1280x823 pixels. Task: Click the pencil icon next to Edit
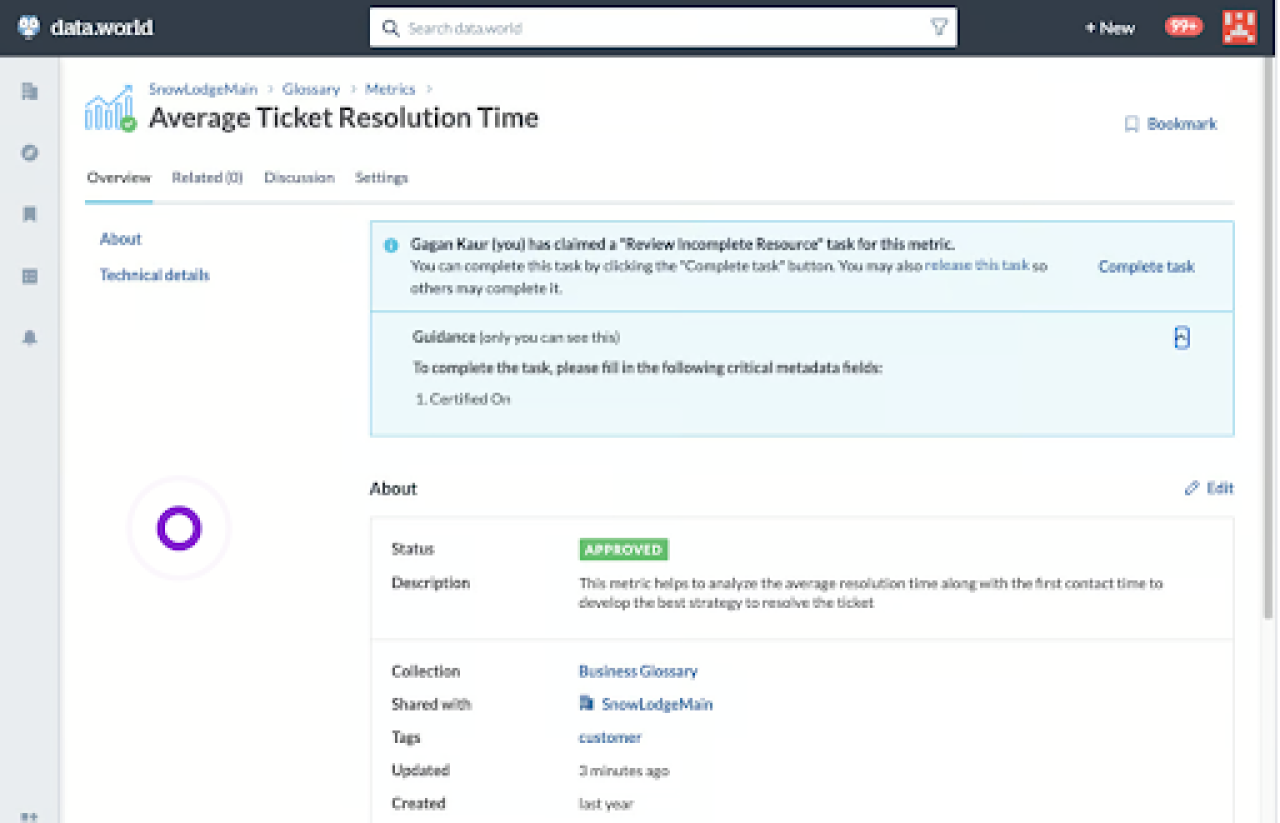(x=1191, y=488)
